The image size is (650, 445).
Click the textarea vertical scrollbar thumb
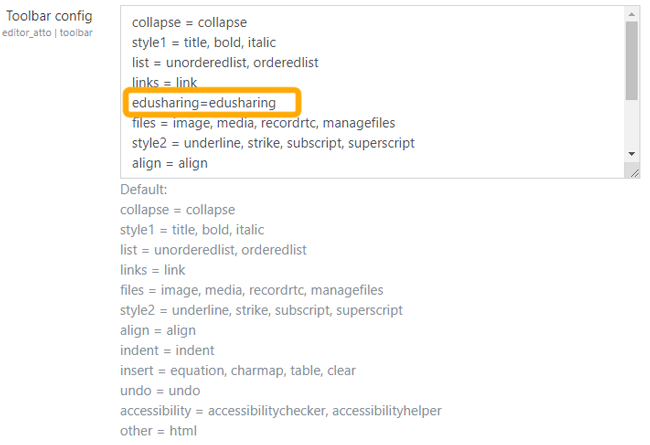[631, 60]
